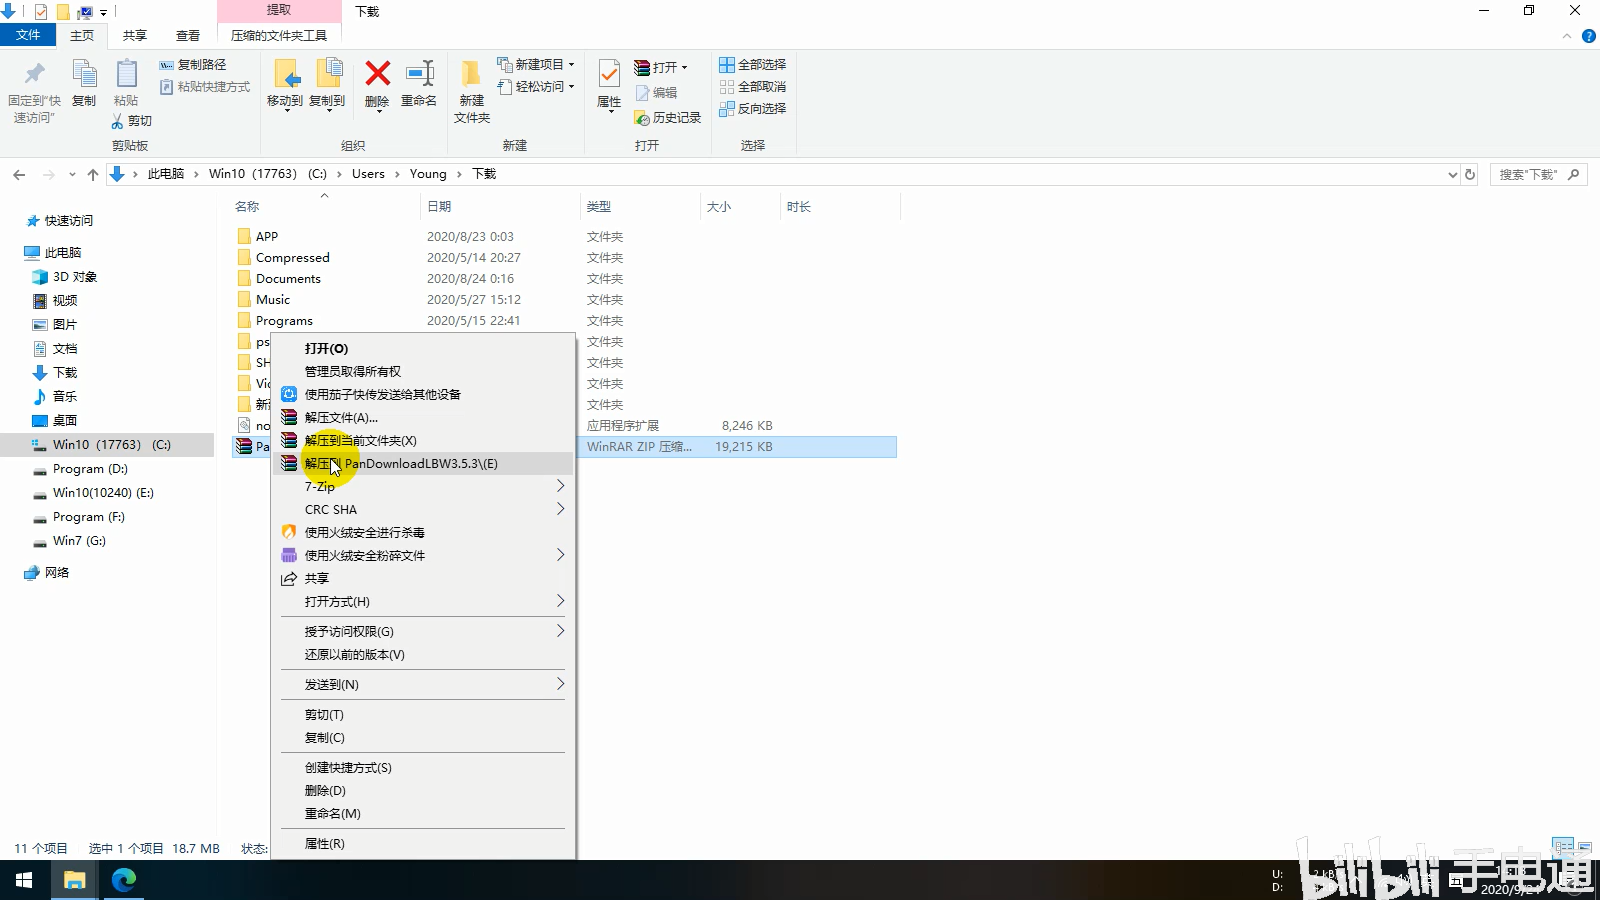Select Network in navigation pane
The height and width of the screenshot is (900, 1600).
47,573
